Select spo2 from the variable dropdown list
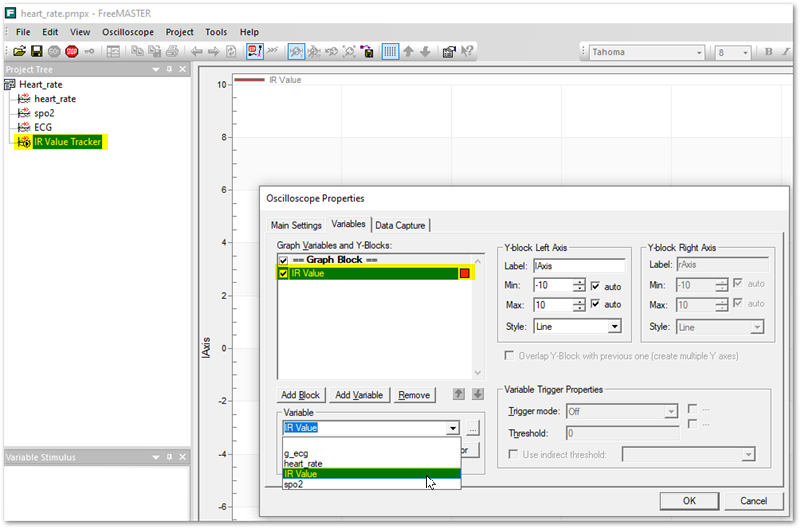 point(294,484)
